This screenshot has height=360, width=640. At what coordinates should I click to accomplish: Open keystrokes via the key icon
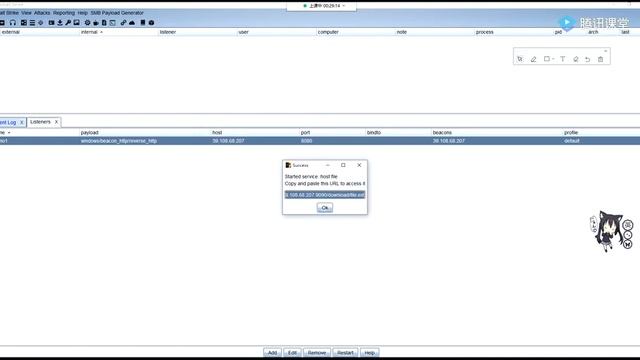pyautogui.click(x=68, y=23)
